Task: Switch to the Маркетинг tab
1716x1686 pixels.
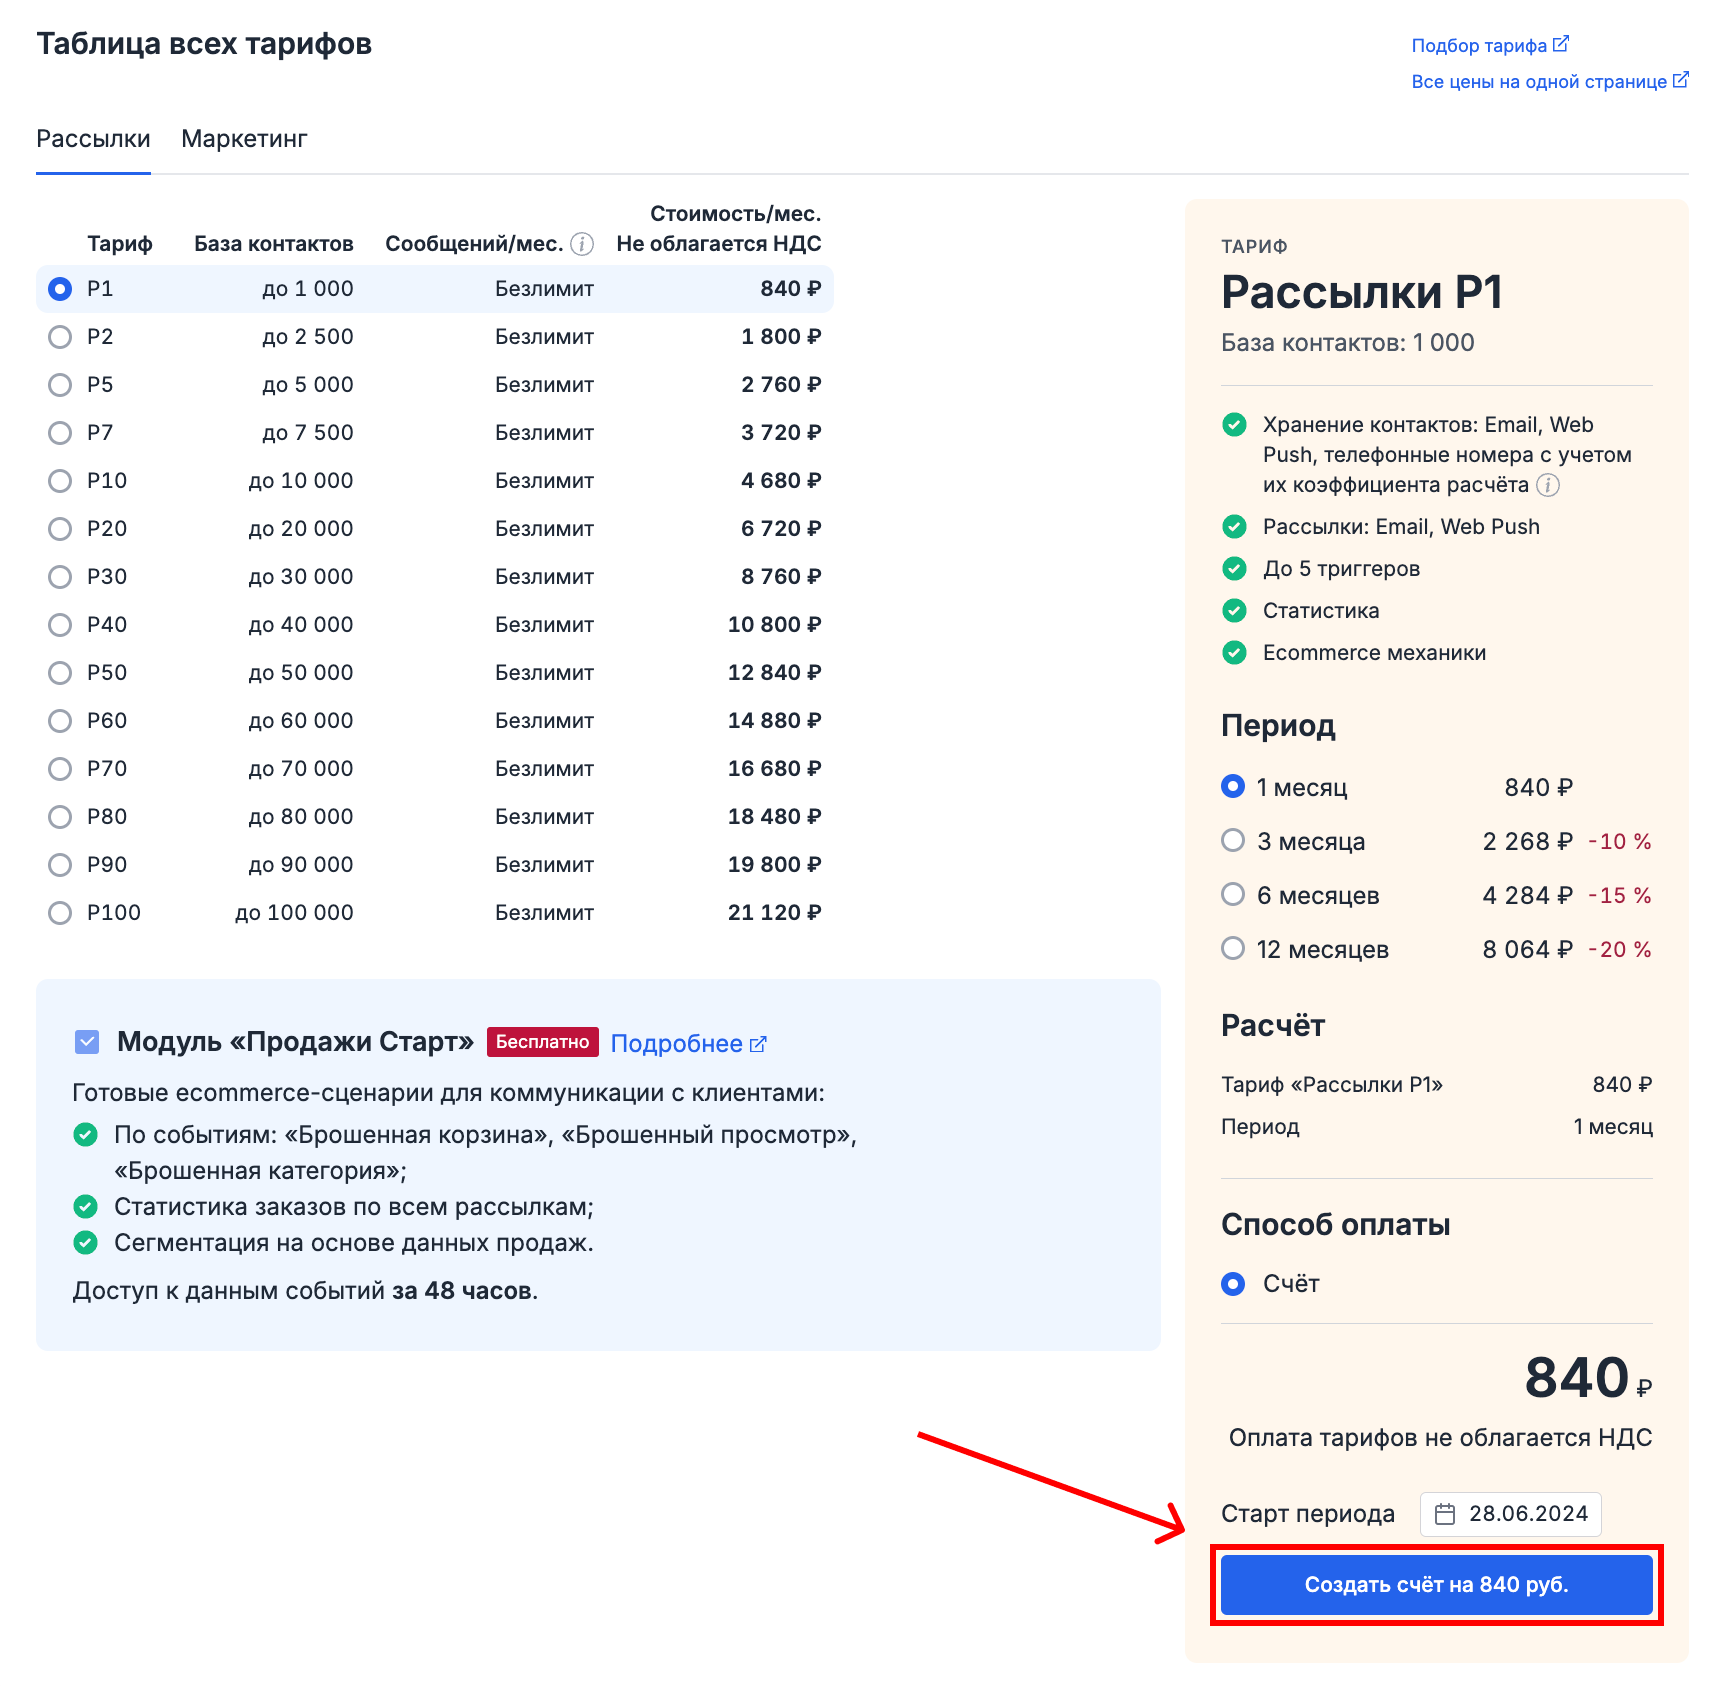Action: click(x=244, y=139)
